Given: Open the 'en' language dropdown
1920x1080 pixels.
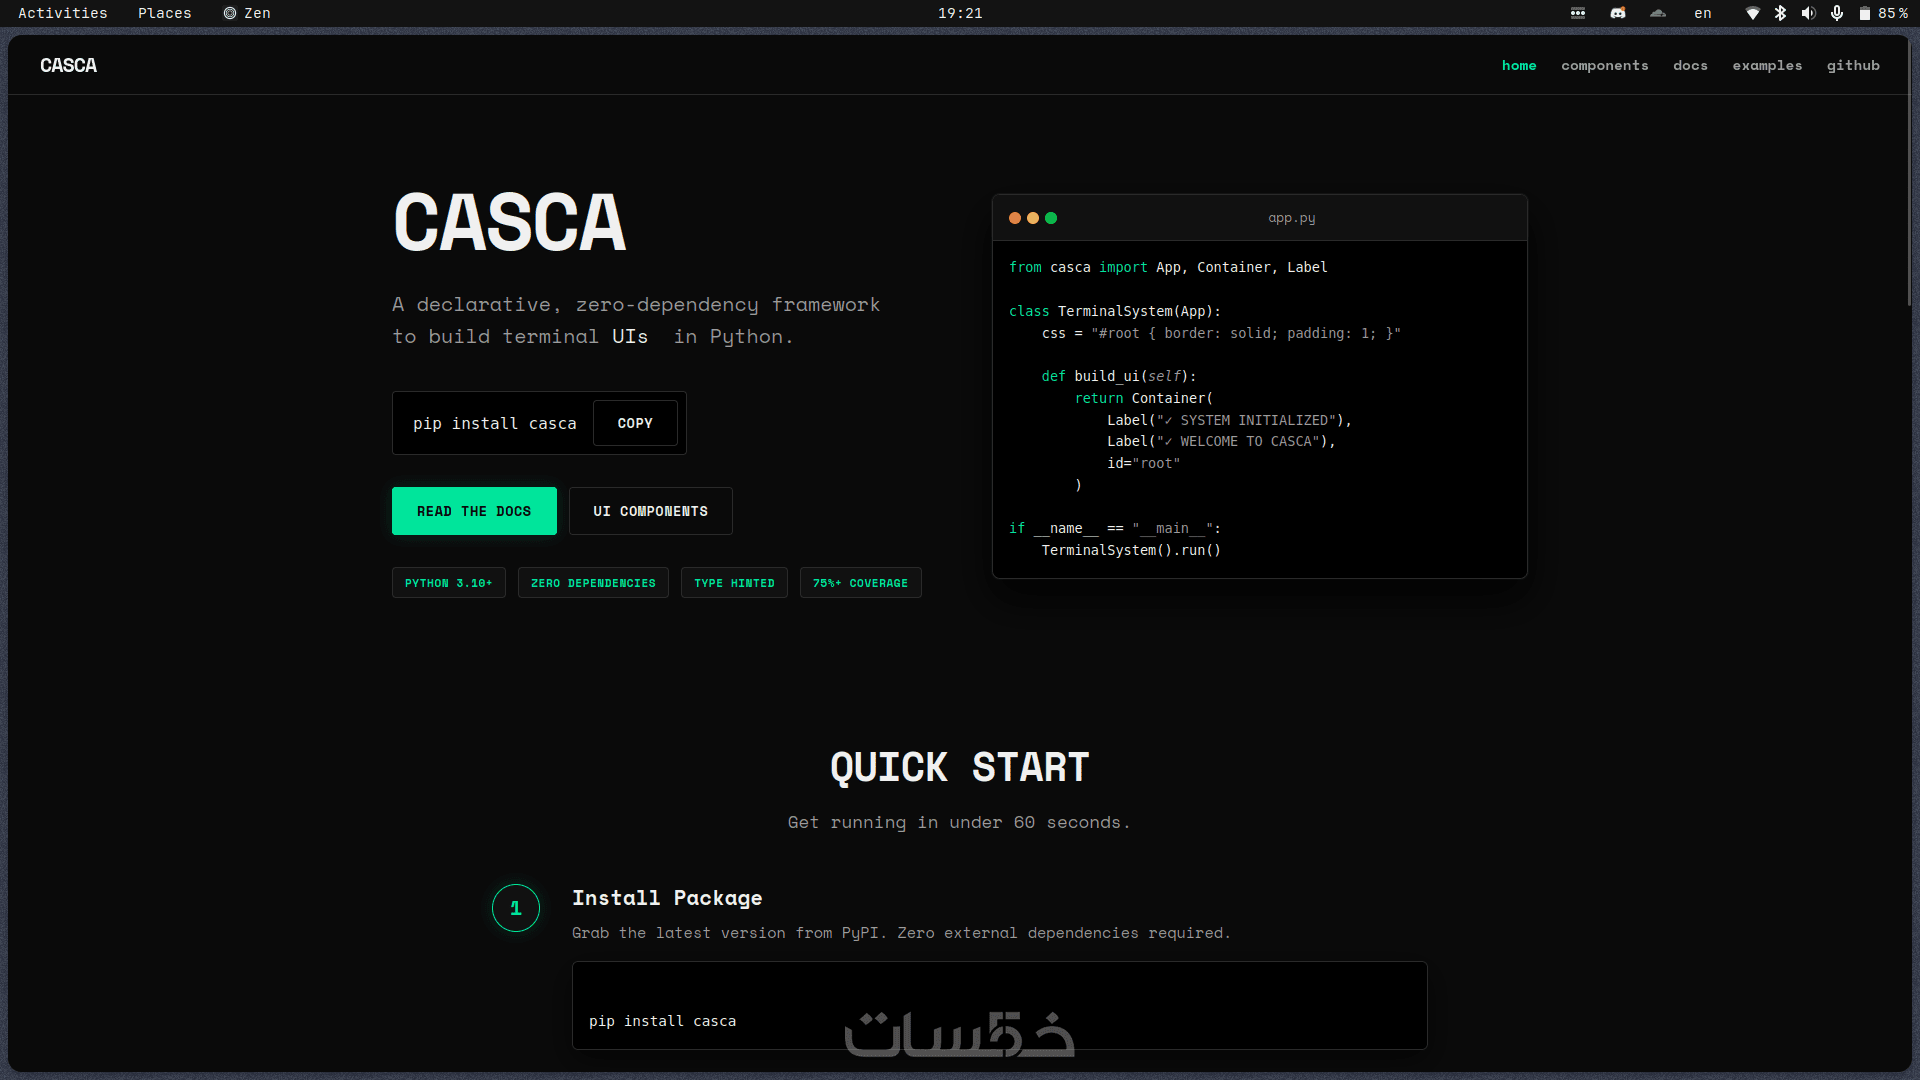Looking at the screenshot, I should [x=1703, y=13].
